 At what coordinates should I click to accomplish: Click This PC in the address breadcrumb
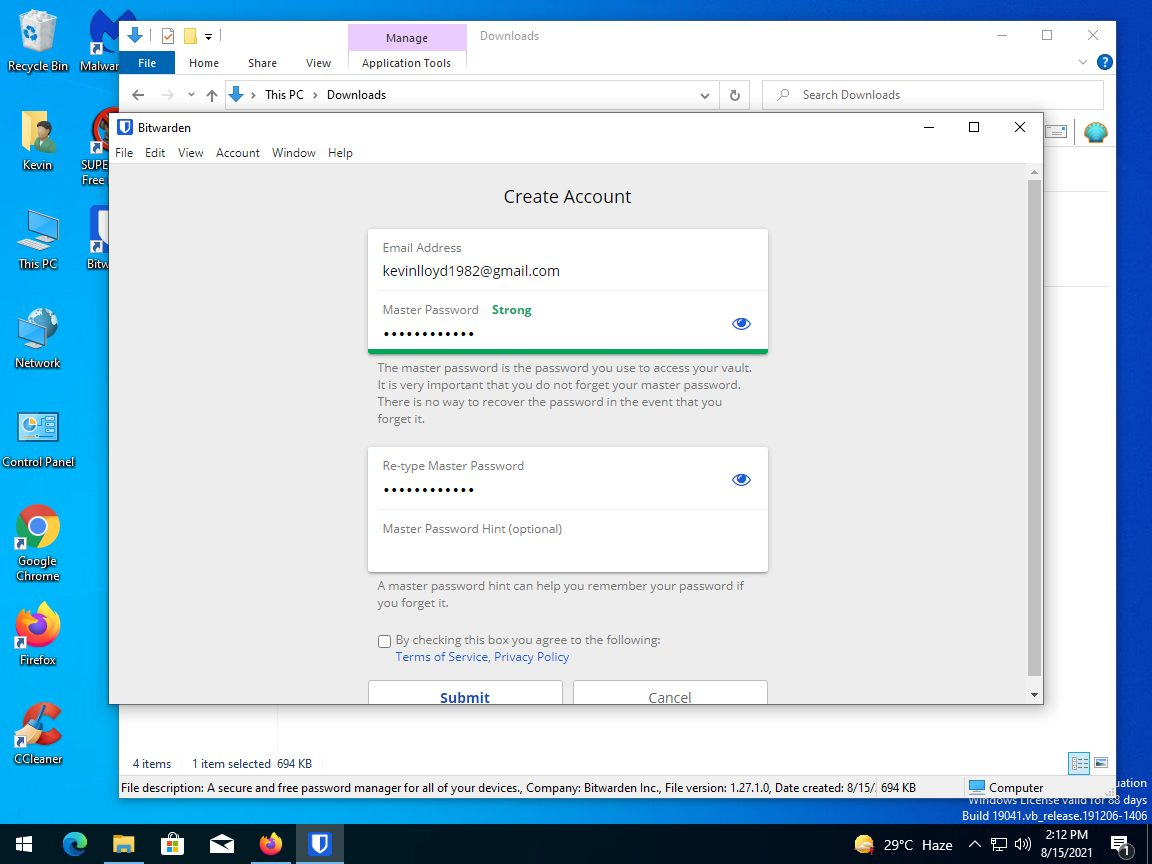284,95
